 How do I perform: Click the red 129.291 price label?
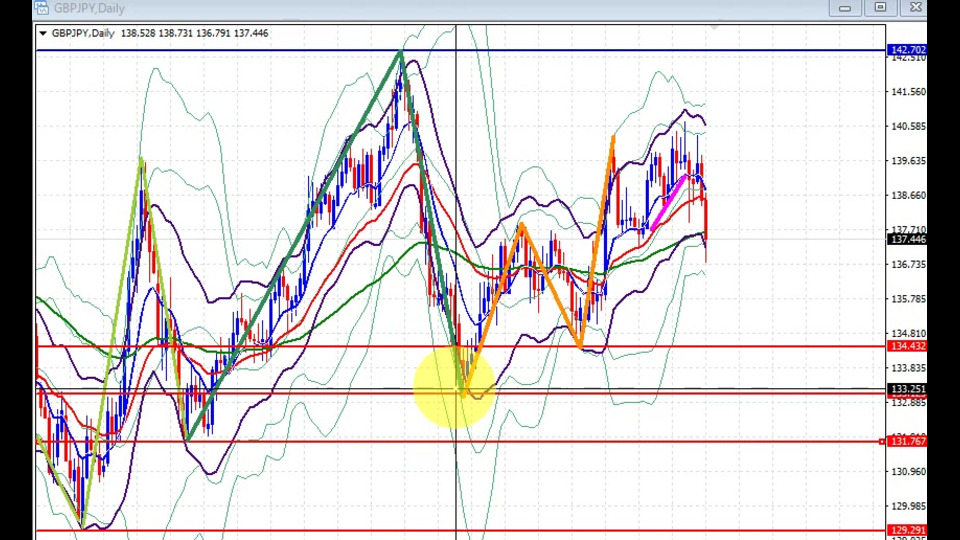pyautogui.click(x=907, y=530)
